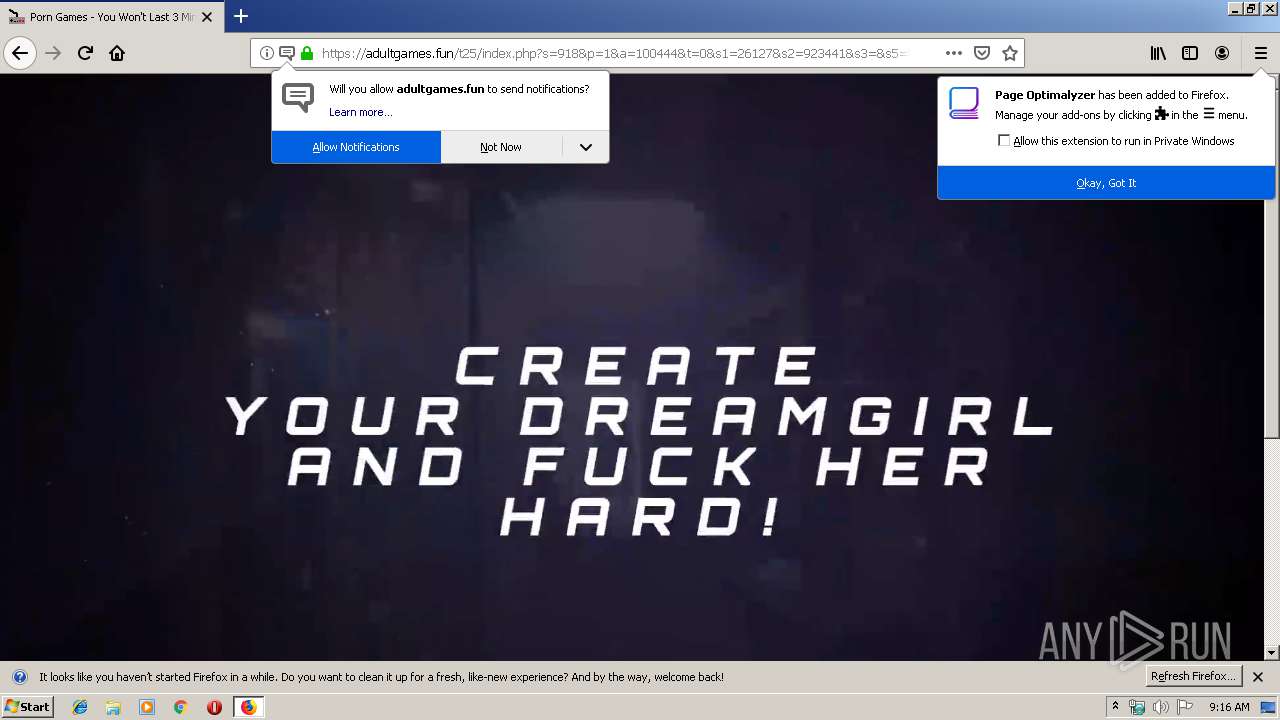Click Refresh Firefox button

(x=1194, y=676)
